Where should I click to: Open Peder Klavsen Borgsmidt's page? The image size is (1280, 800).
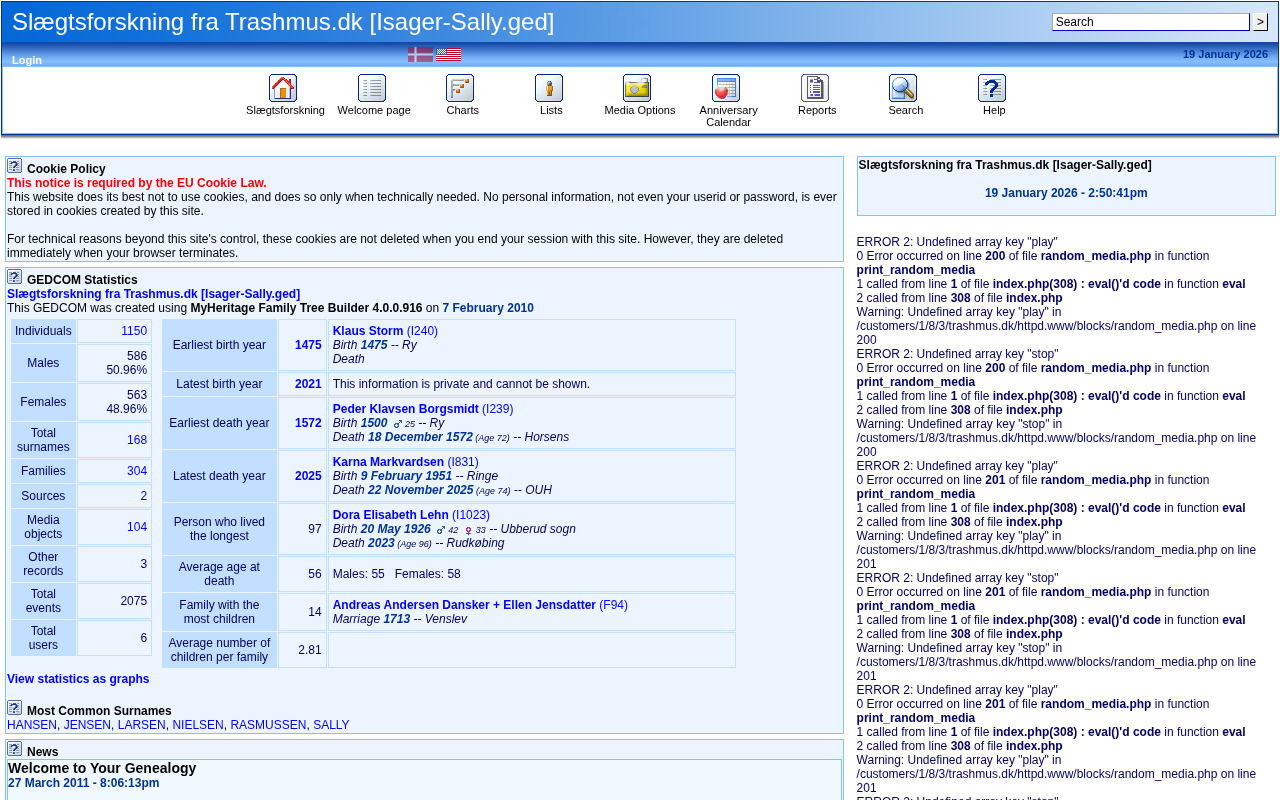(x=423, y=409)
